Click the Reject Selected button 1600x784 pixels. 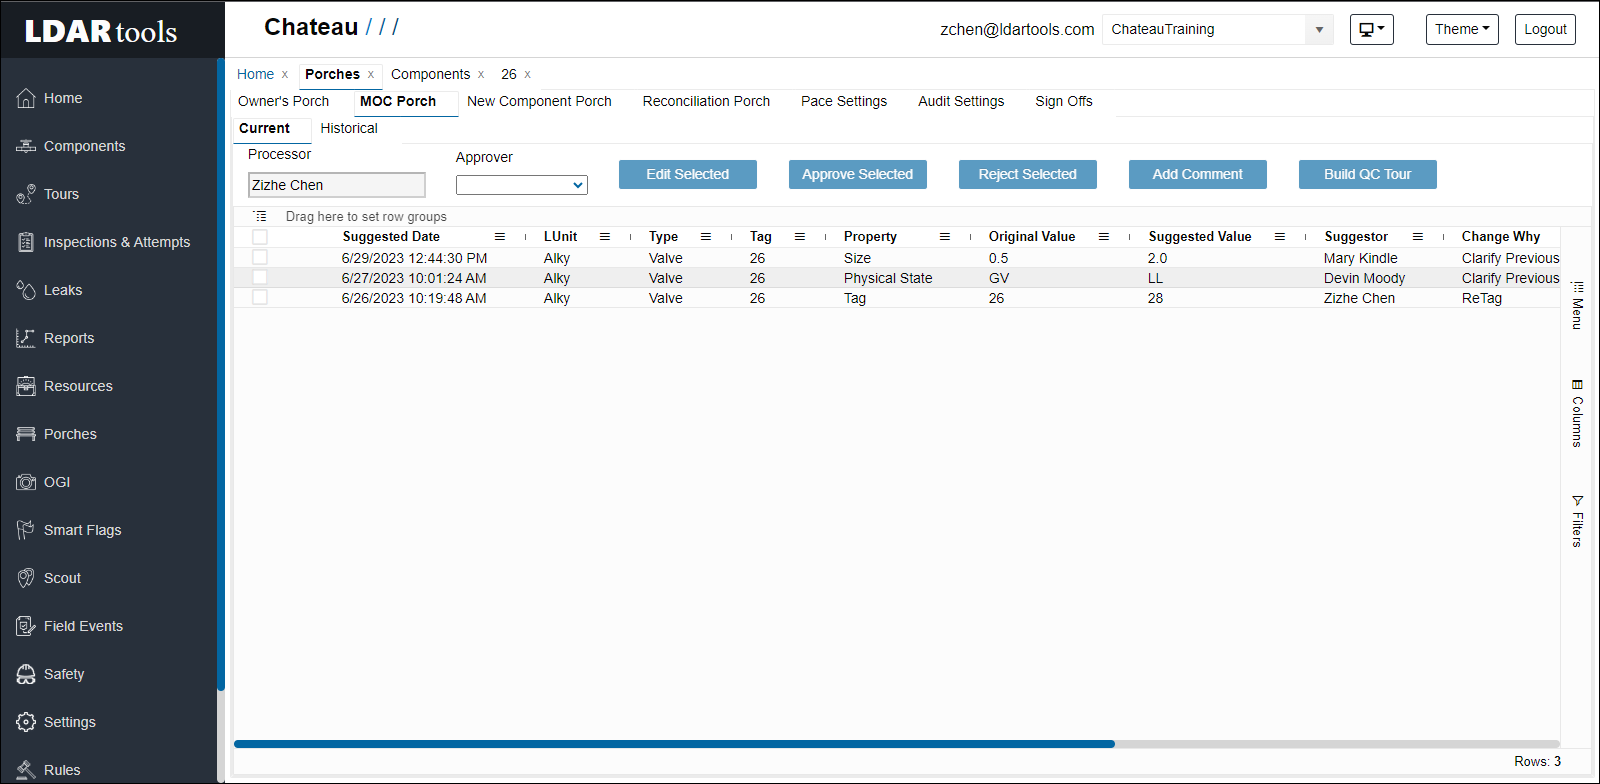[x=1028, y=174]
